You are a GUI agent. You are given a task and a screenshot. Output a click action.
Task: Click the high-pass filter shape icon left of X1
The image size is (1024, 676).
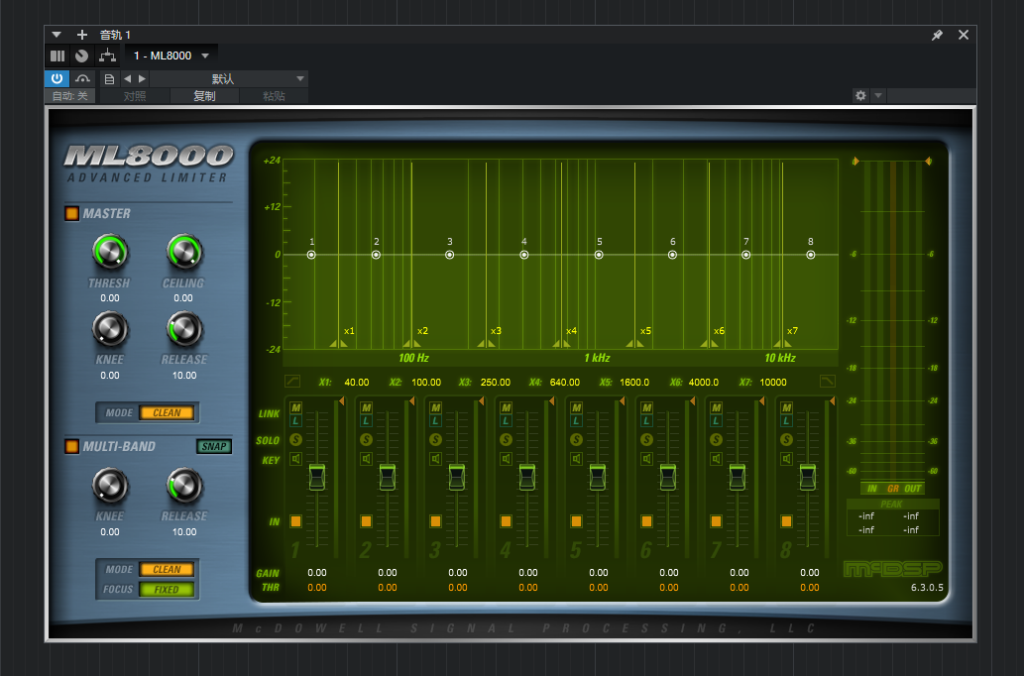293,381
